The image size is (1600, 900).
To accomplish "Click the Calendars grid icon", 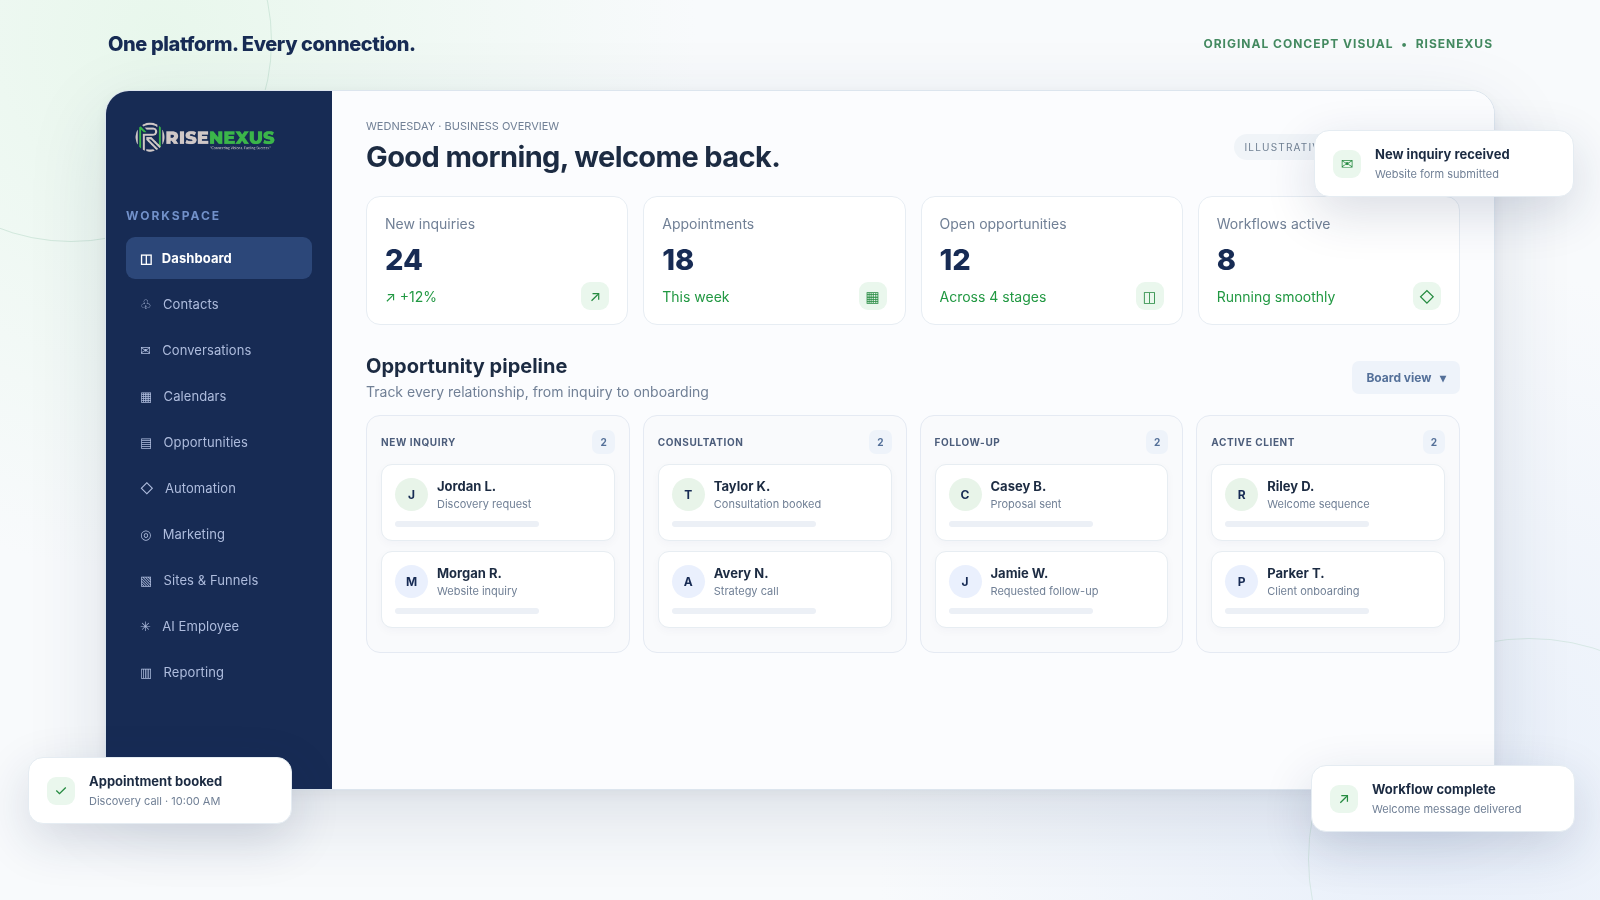I will coord(146,397).
